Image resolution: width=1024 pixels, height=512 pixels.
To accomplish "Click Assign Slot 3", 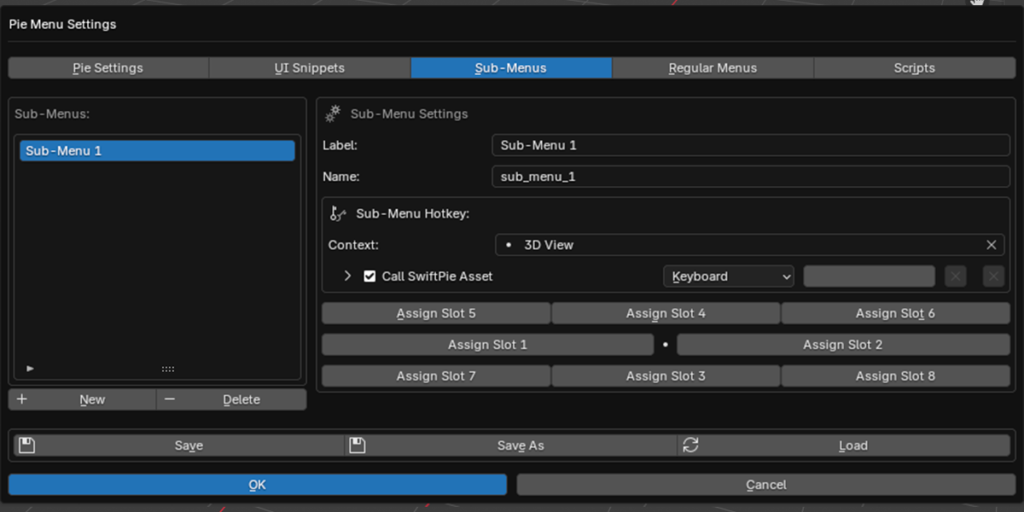I will 666,376.
